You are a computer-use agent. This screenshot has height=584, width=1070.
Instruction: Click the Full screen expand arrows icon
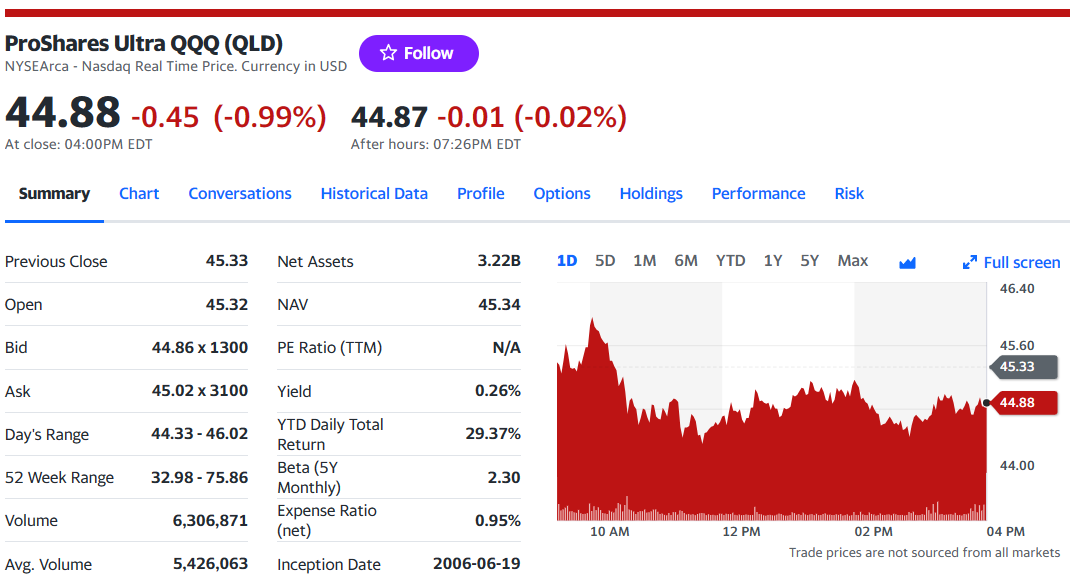coord(970,263)
